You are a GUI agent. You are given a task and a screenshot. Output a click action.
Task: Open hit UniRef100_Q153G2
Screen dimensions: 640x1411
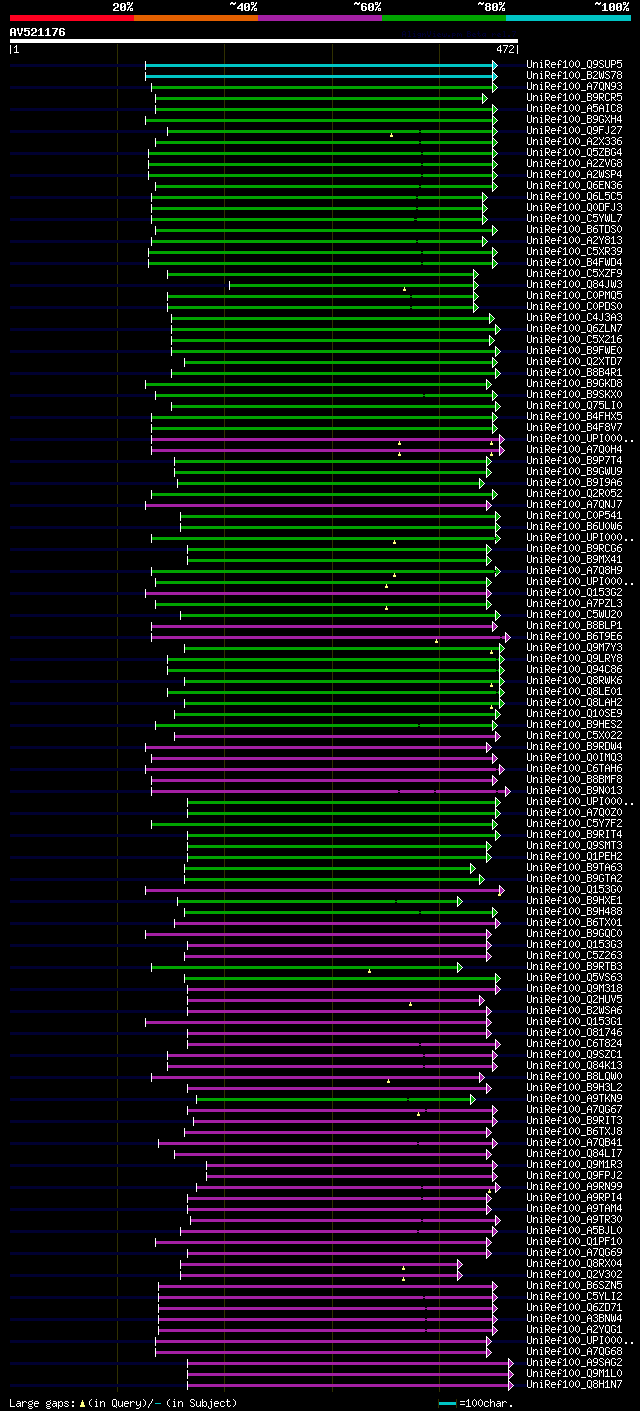[574, 593]
